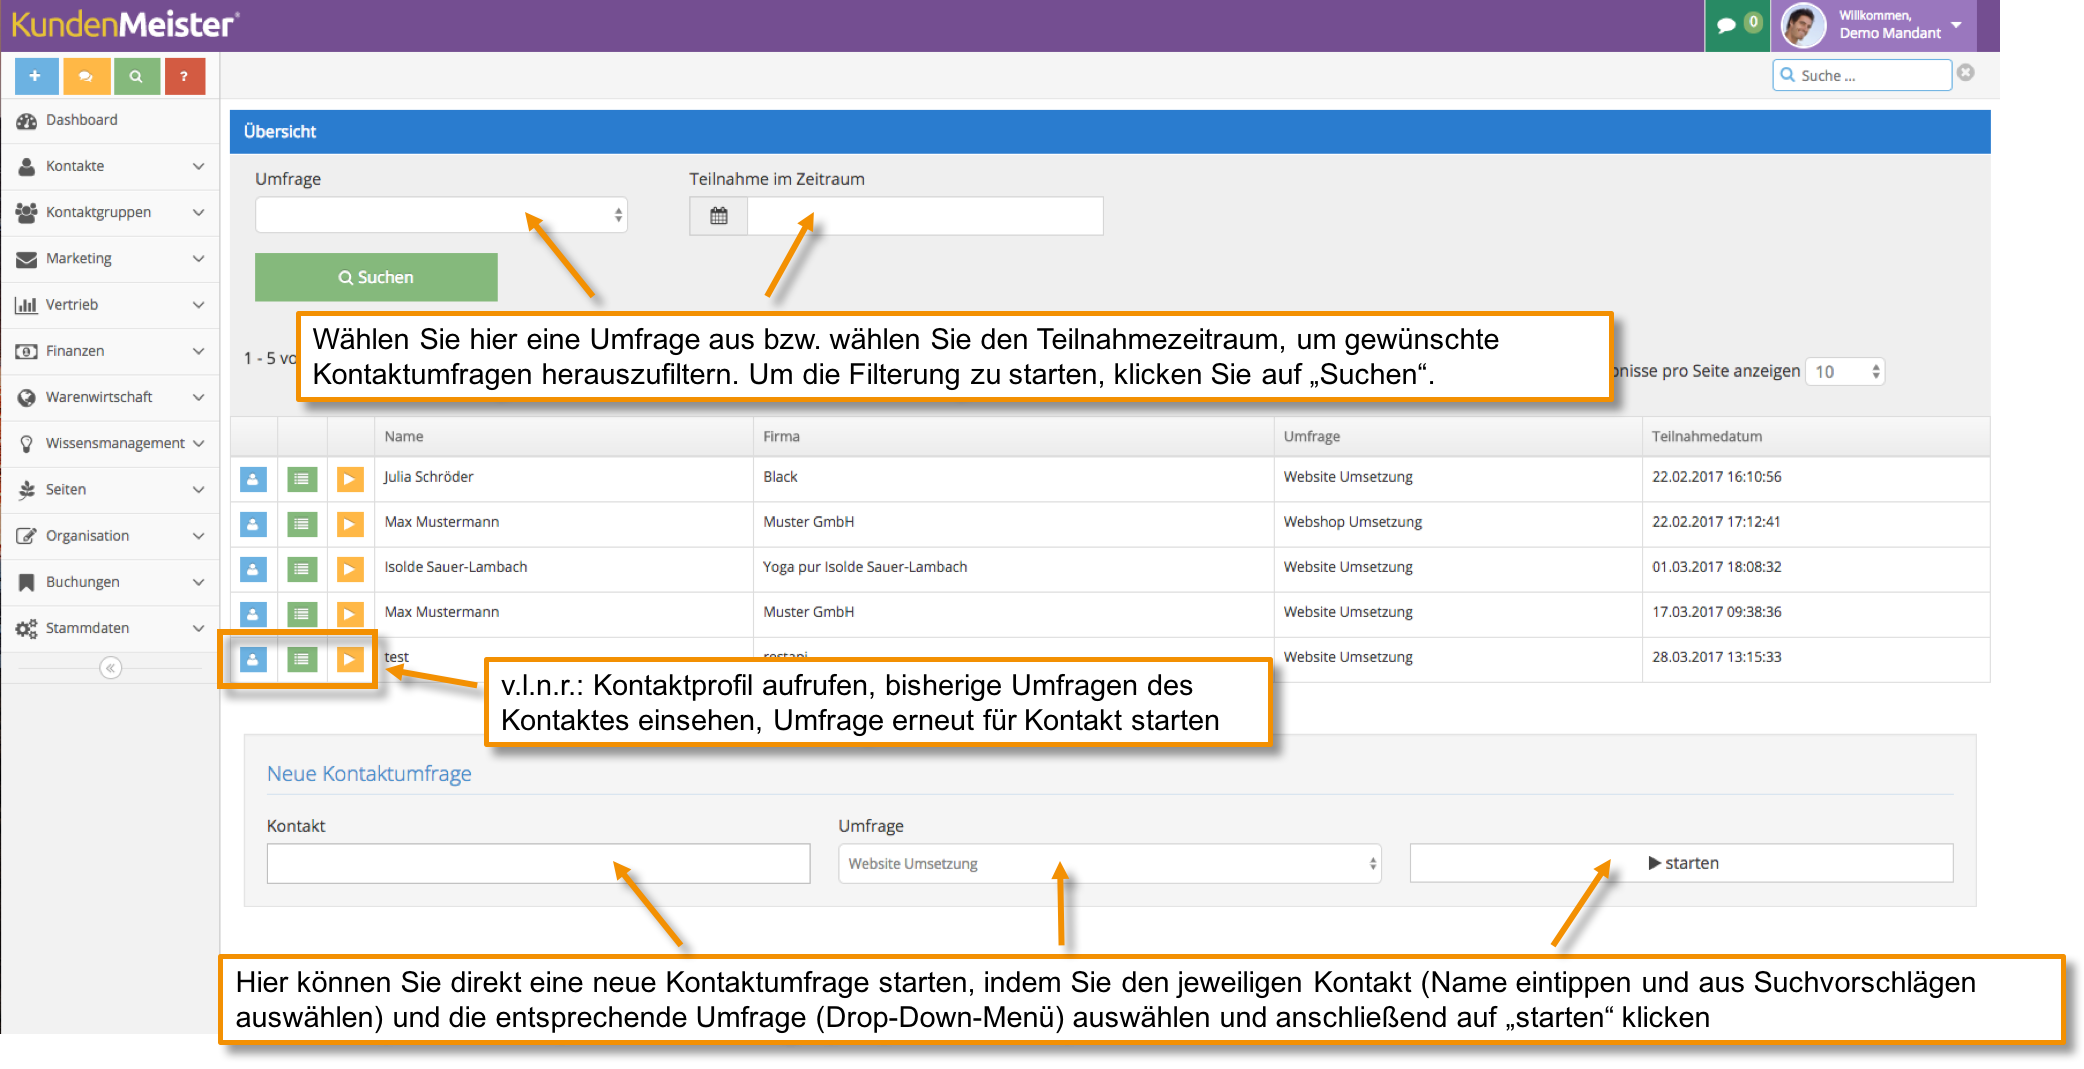Image resolution: width=2084 pixels, height=1069 pixels.
Task: Click the Black company cell
Action: pyautogui.click(x=1013, y=477)
